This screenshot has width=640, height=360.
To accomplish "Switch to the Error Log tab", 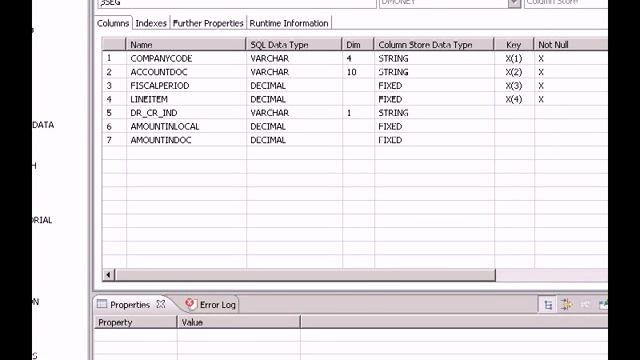I will tap(218, 305).
